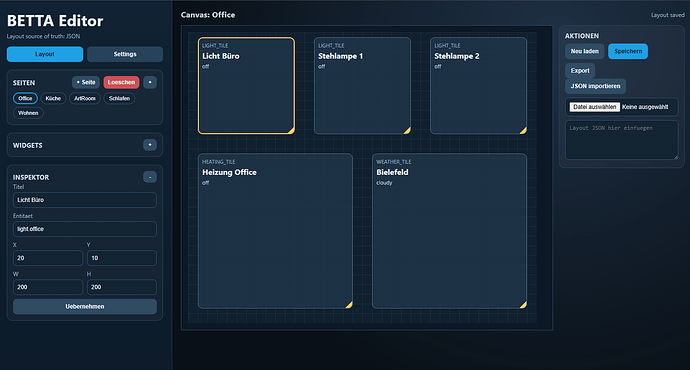Focus the X position field

point(48,258)
